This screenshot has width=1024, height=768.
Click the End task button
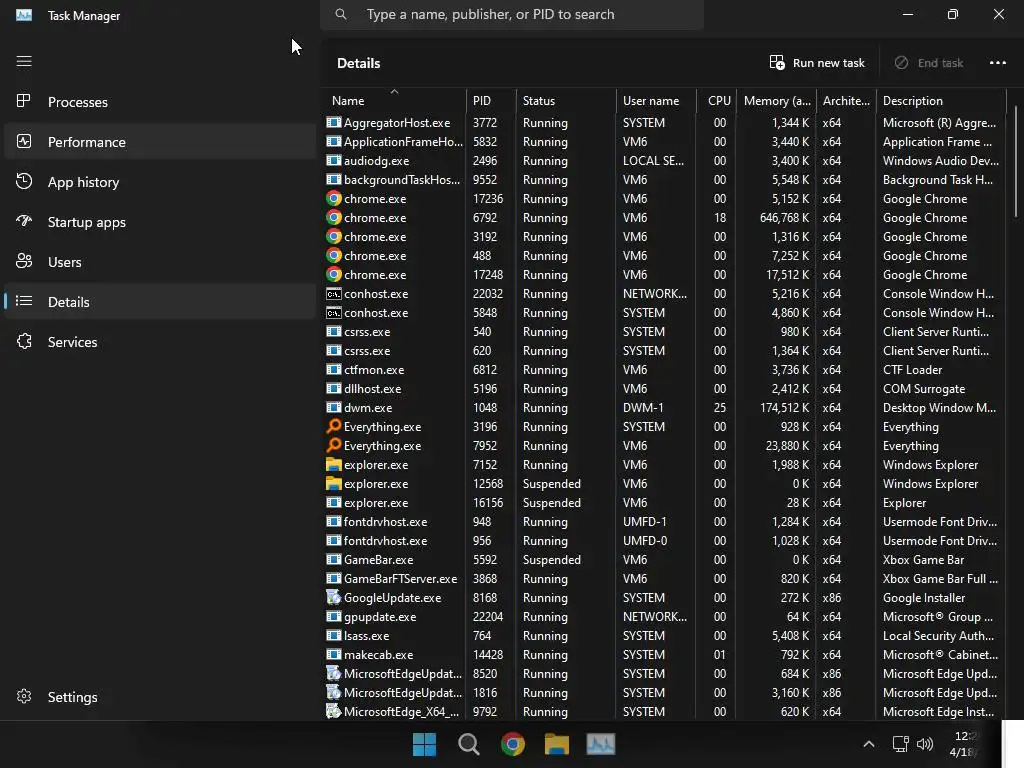tap(929, 63)
